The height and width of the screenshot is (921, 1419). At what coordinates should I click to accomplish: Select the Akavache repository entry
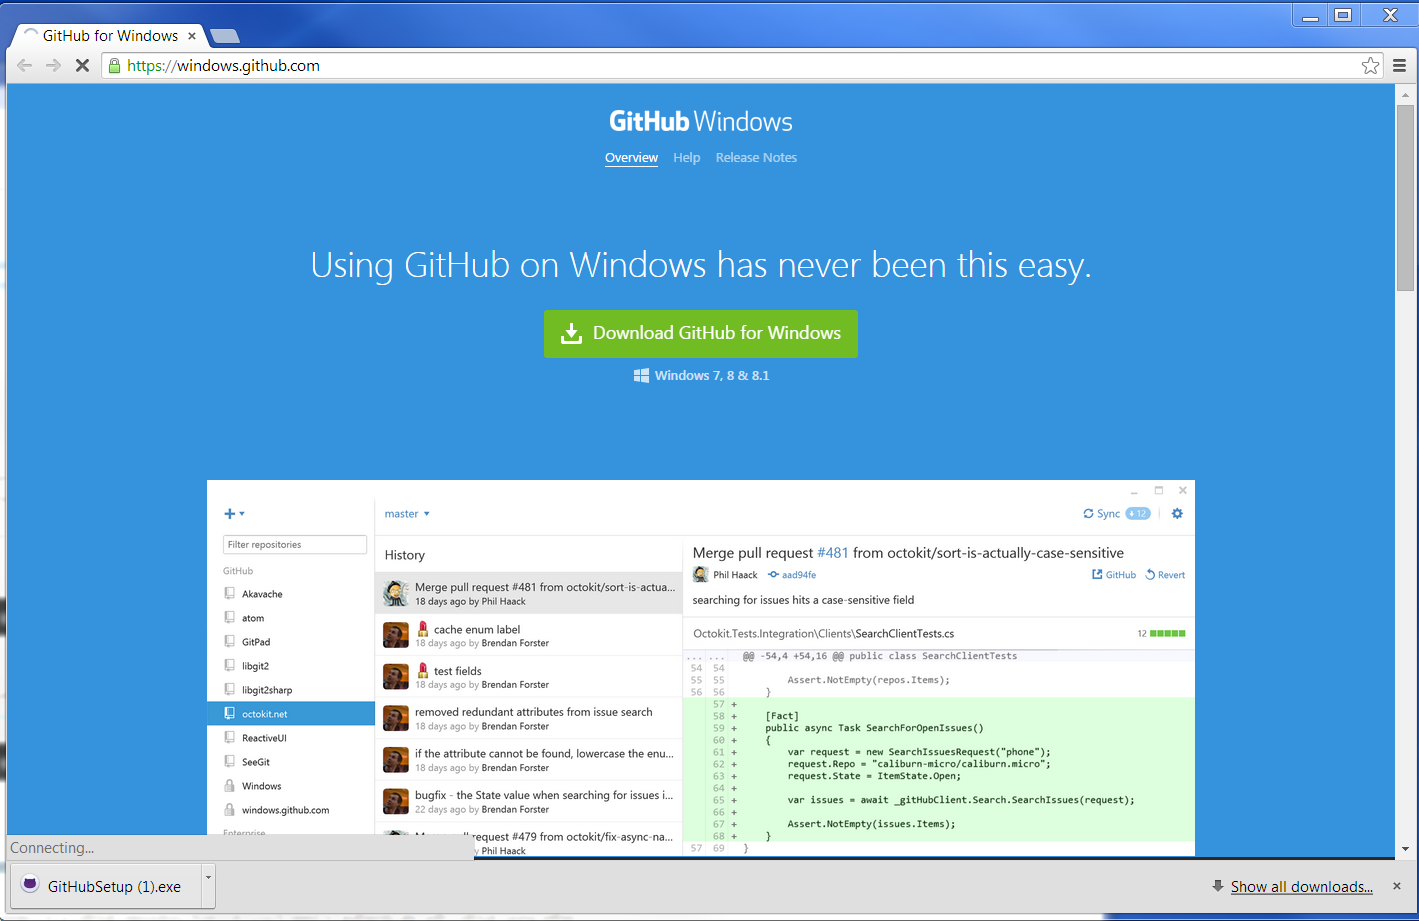291,594
